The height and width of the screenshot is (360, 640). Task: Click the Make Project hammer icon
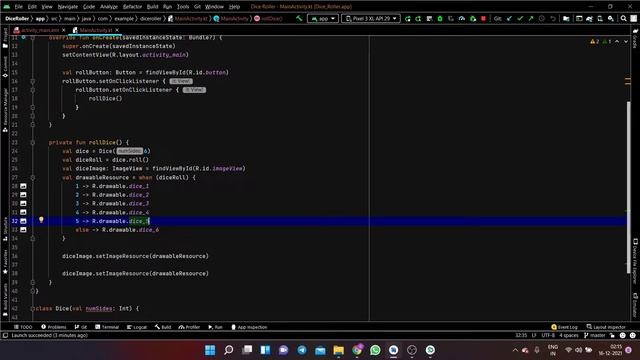tap(299, 18)
